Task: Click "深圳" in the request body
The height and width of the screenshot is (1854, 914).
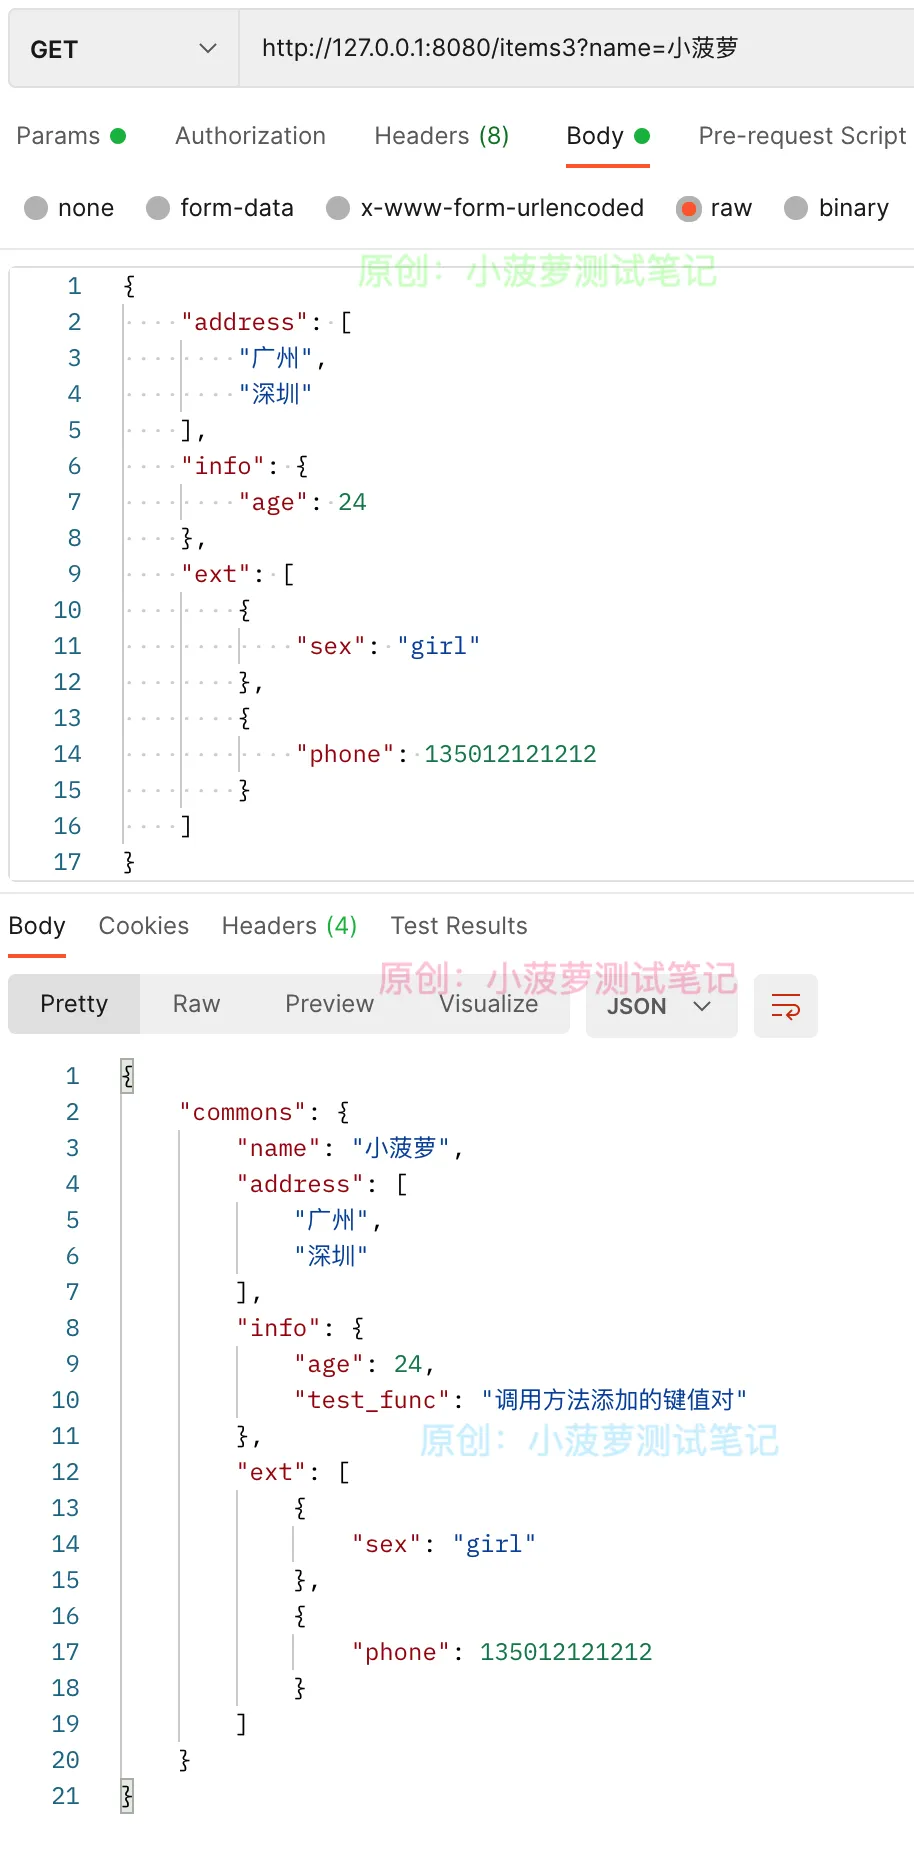Action: coord(275,394)
